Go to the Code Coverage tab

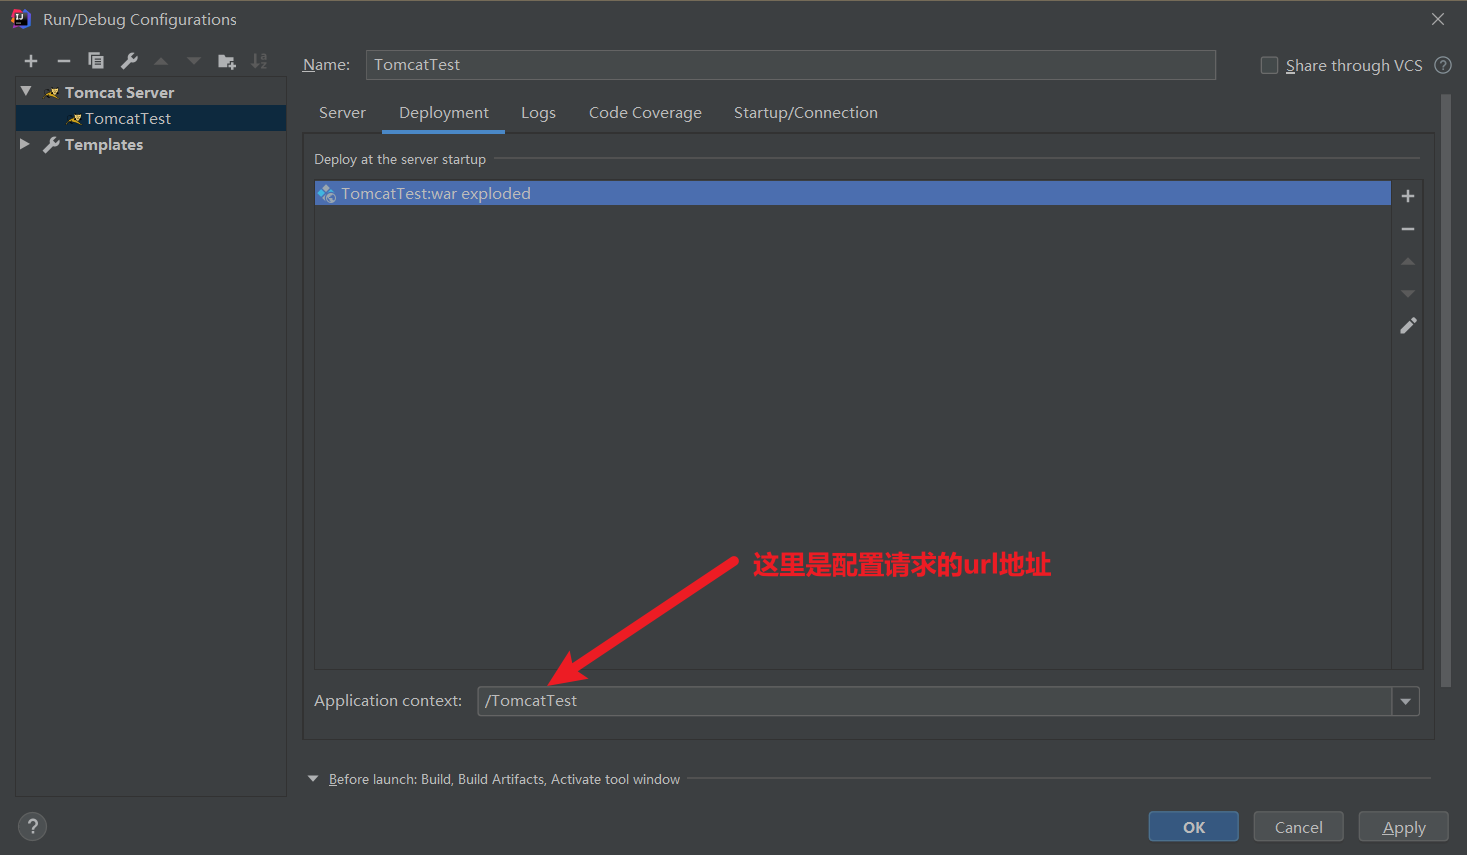click(645, 113)
